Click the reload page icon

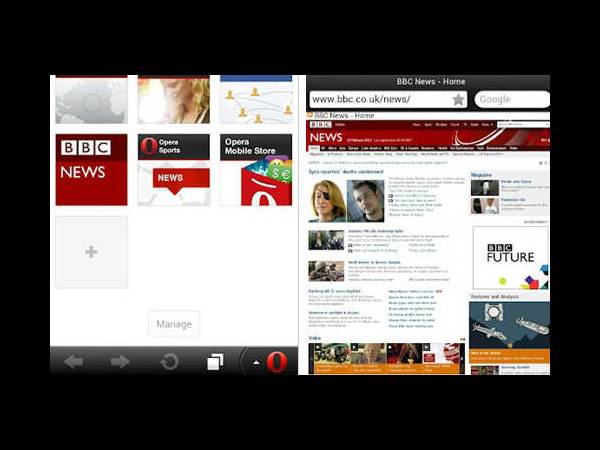169,361
